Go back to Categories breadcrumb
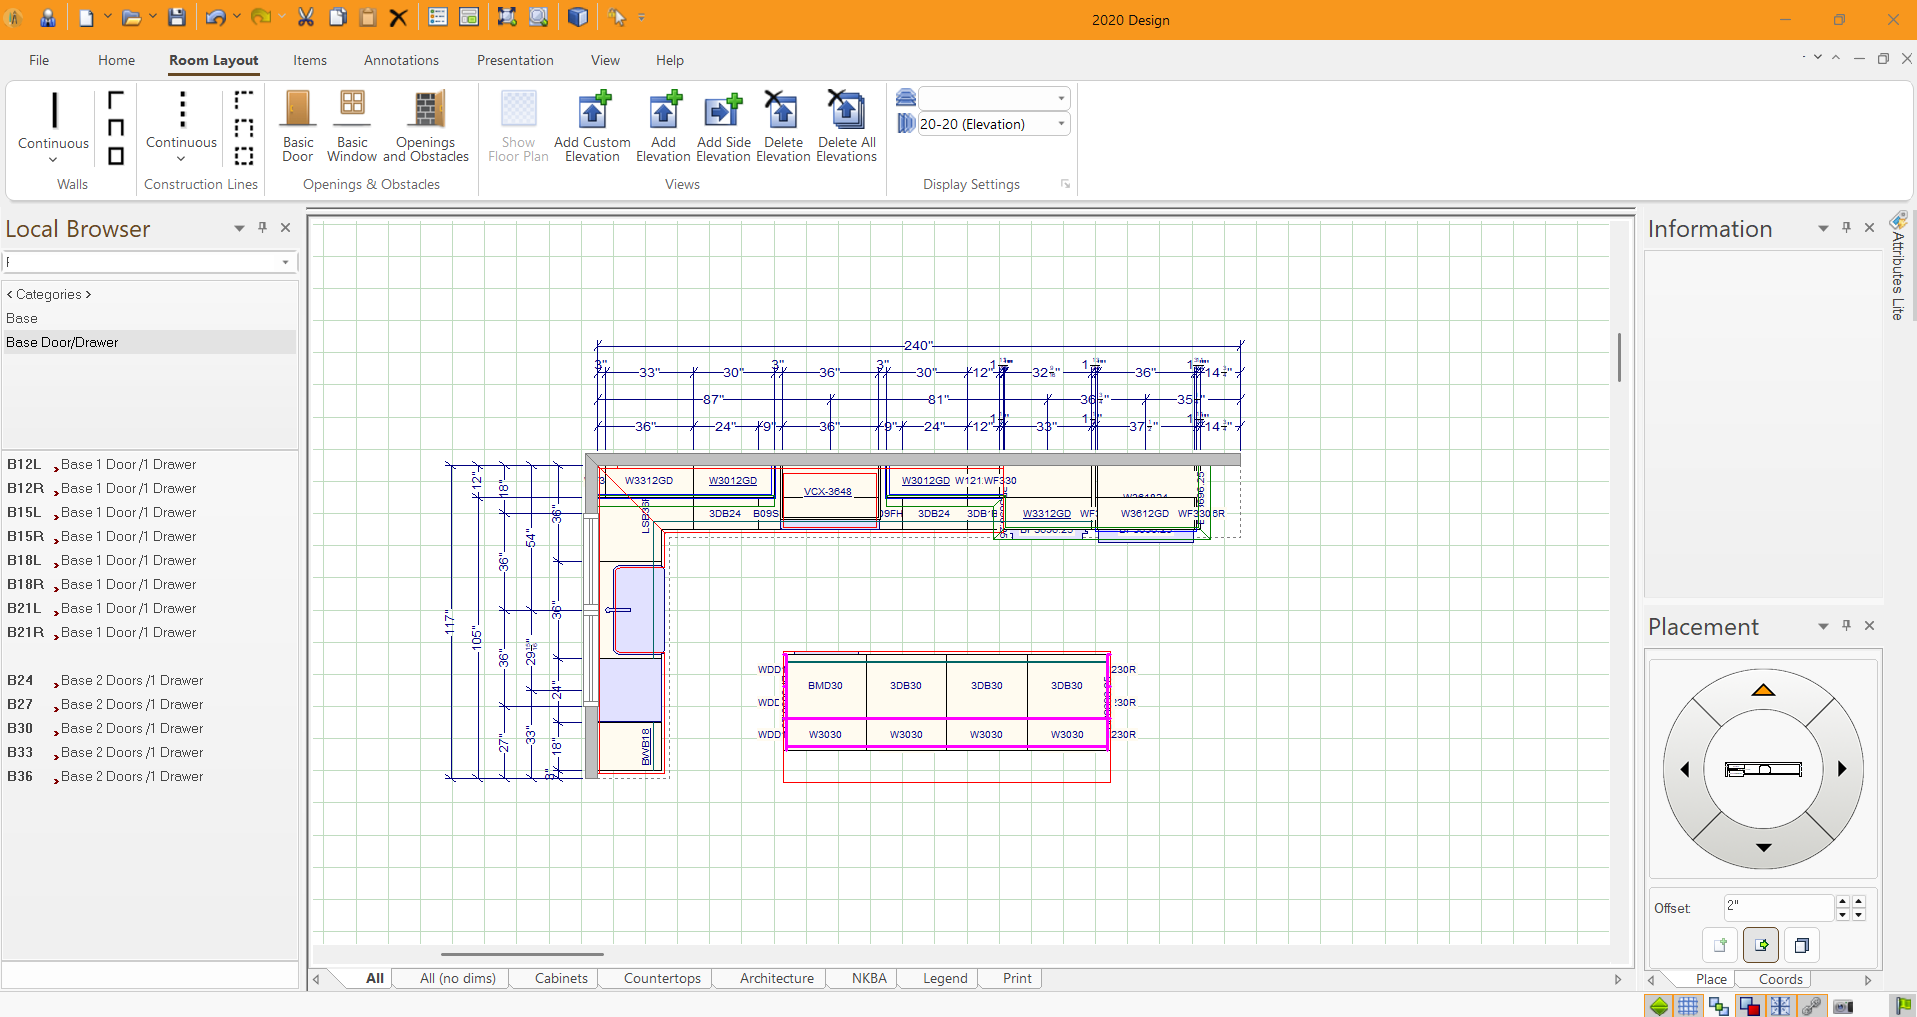The image size is (1917, 1017). (x=49, y=294)
